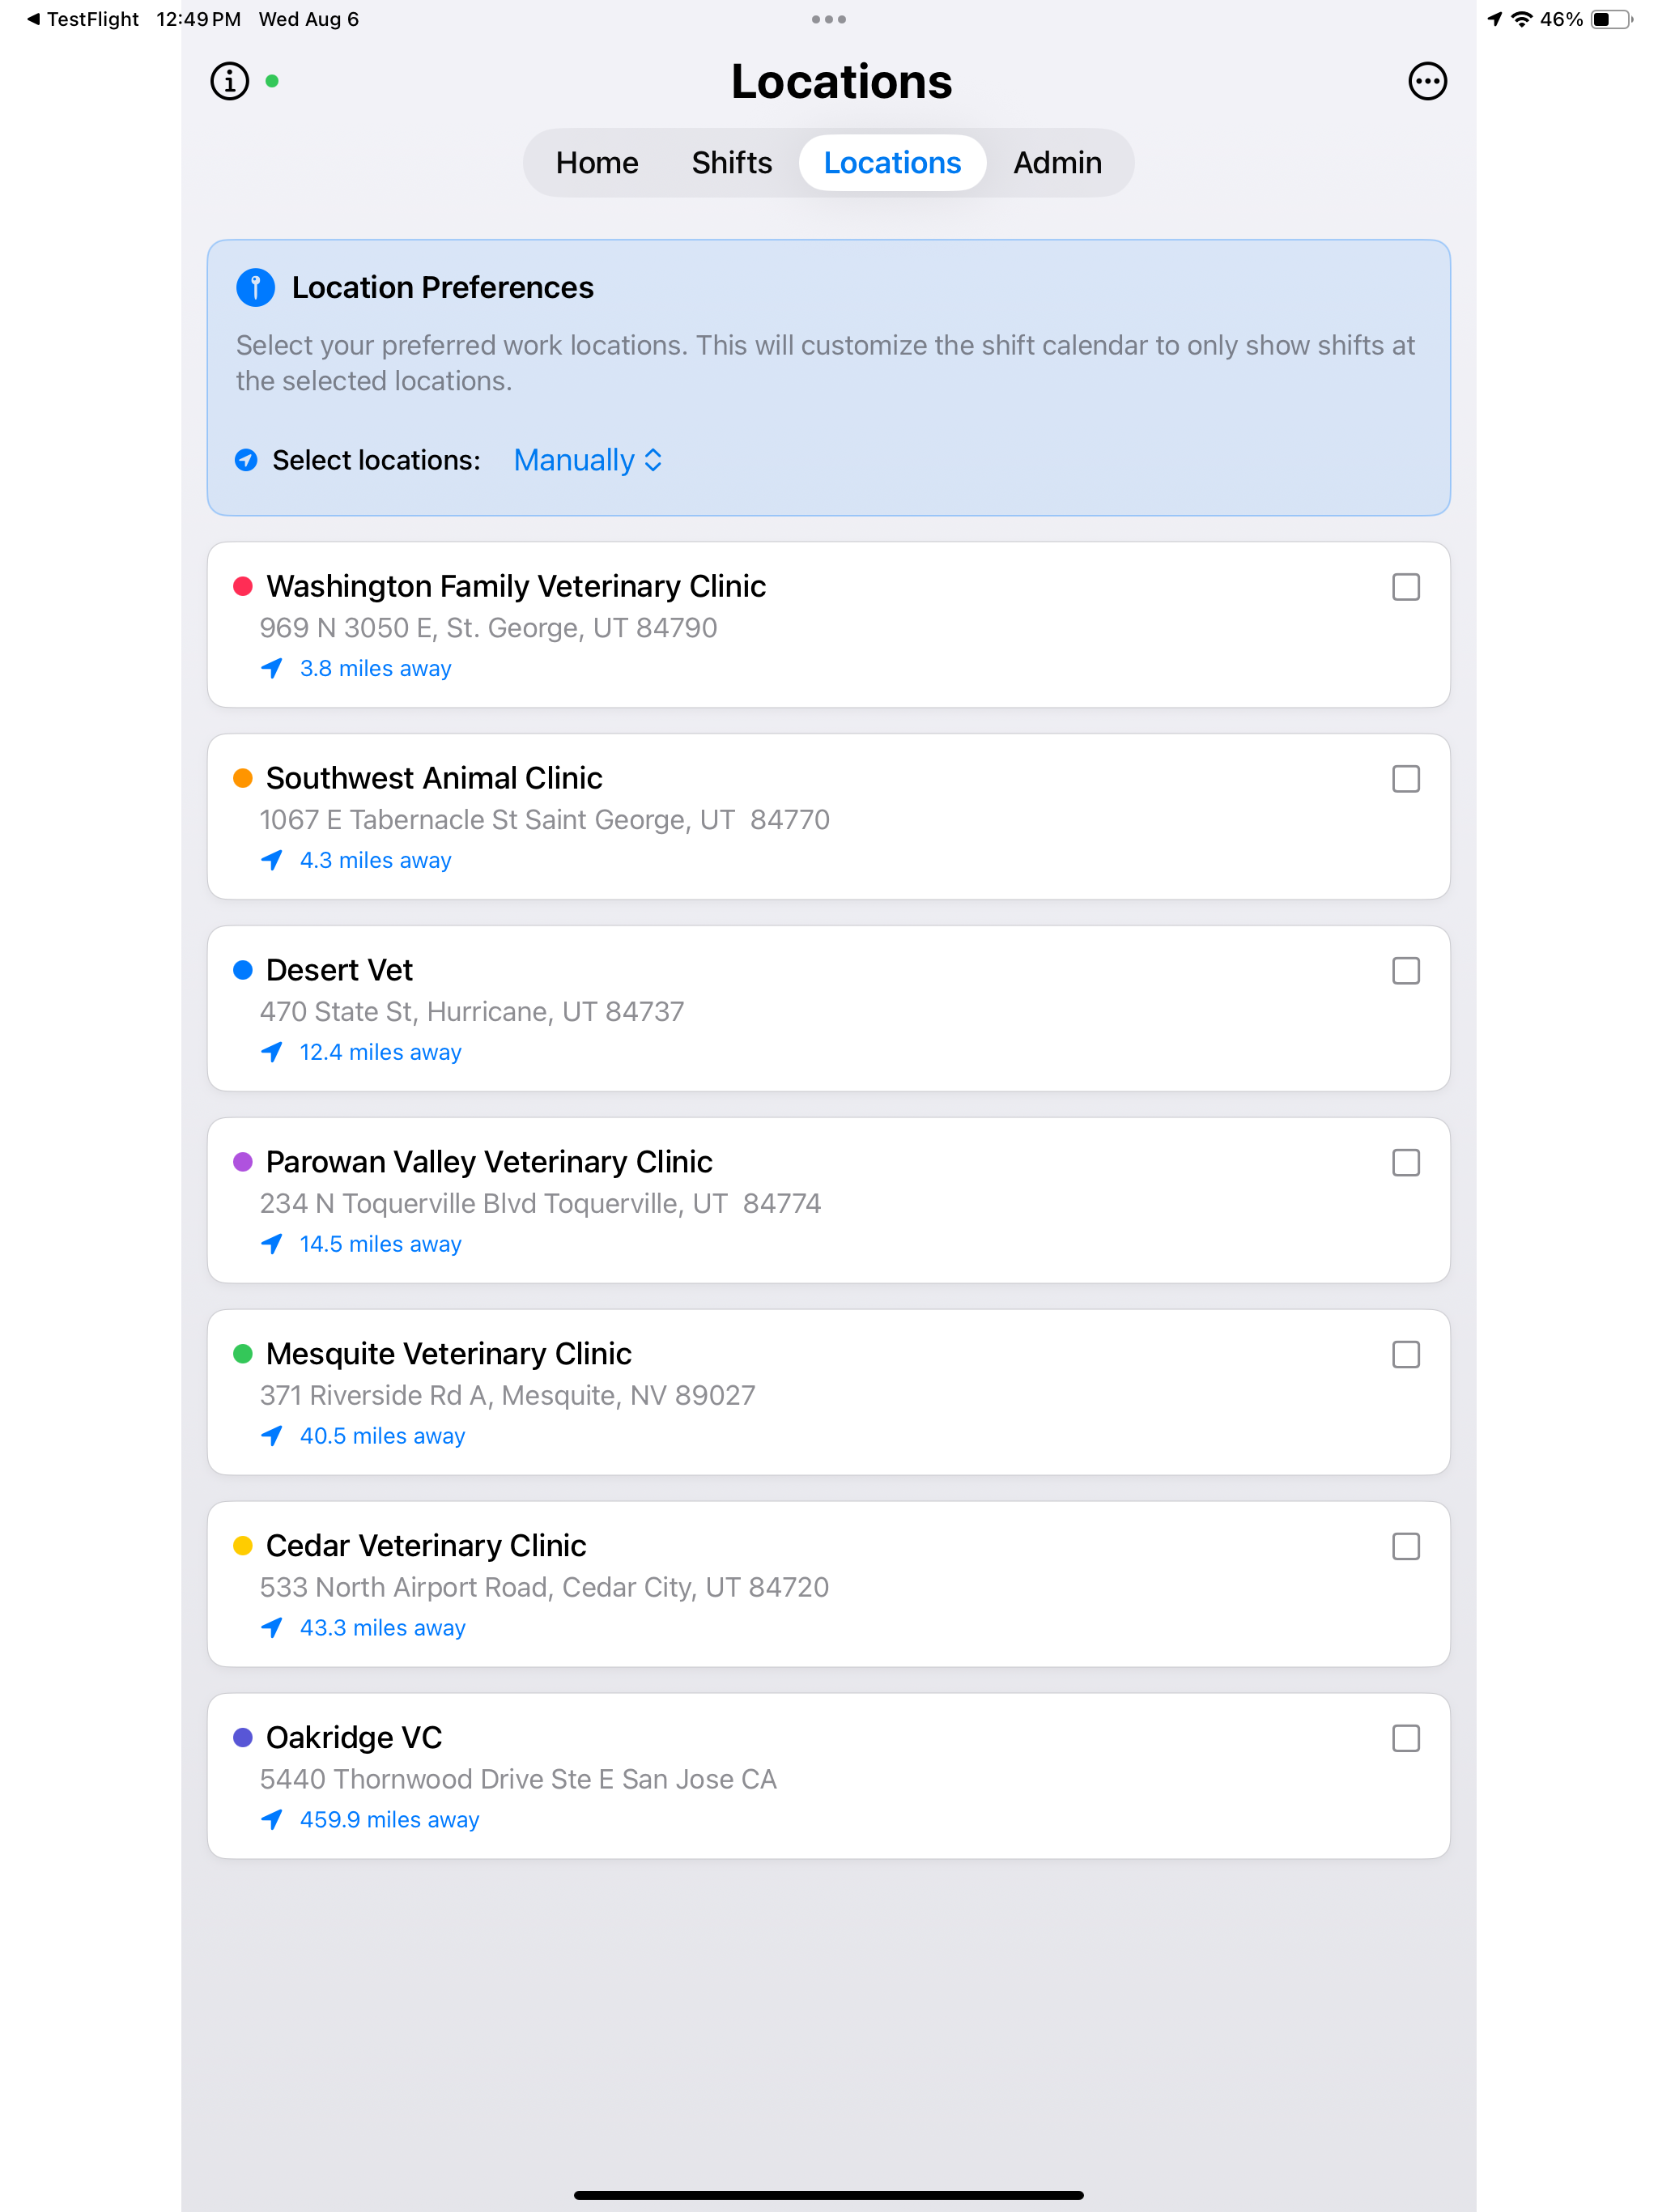The image size is (1658, 2212).
Task: Tap address 371 Riverside Rd A, Mesquite
Action: click(507, 1396)
